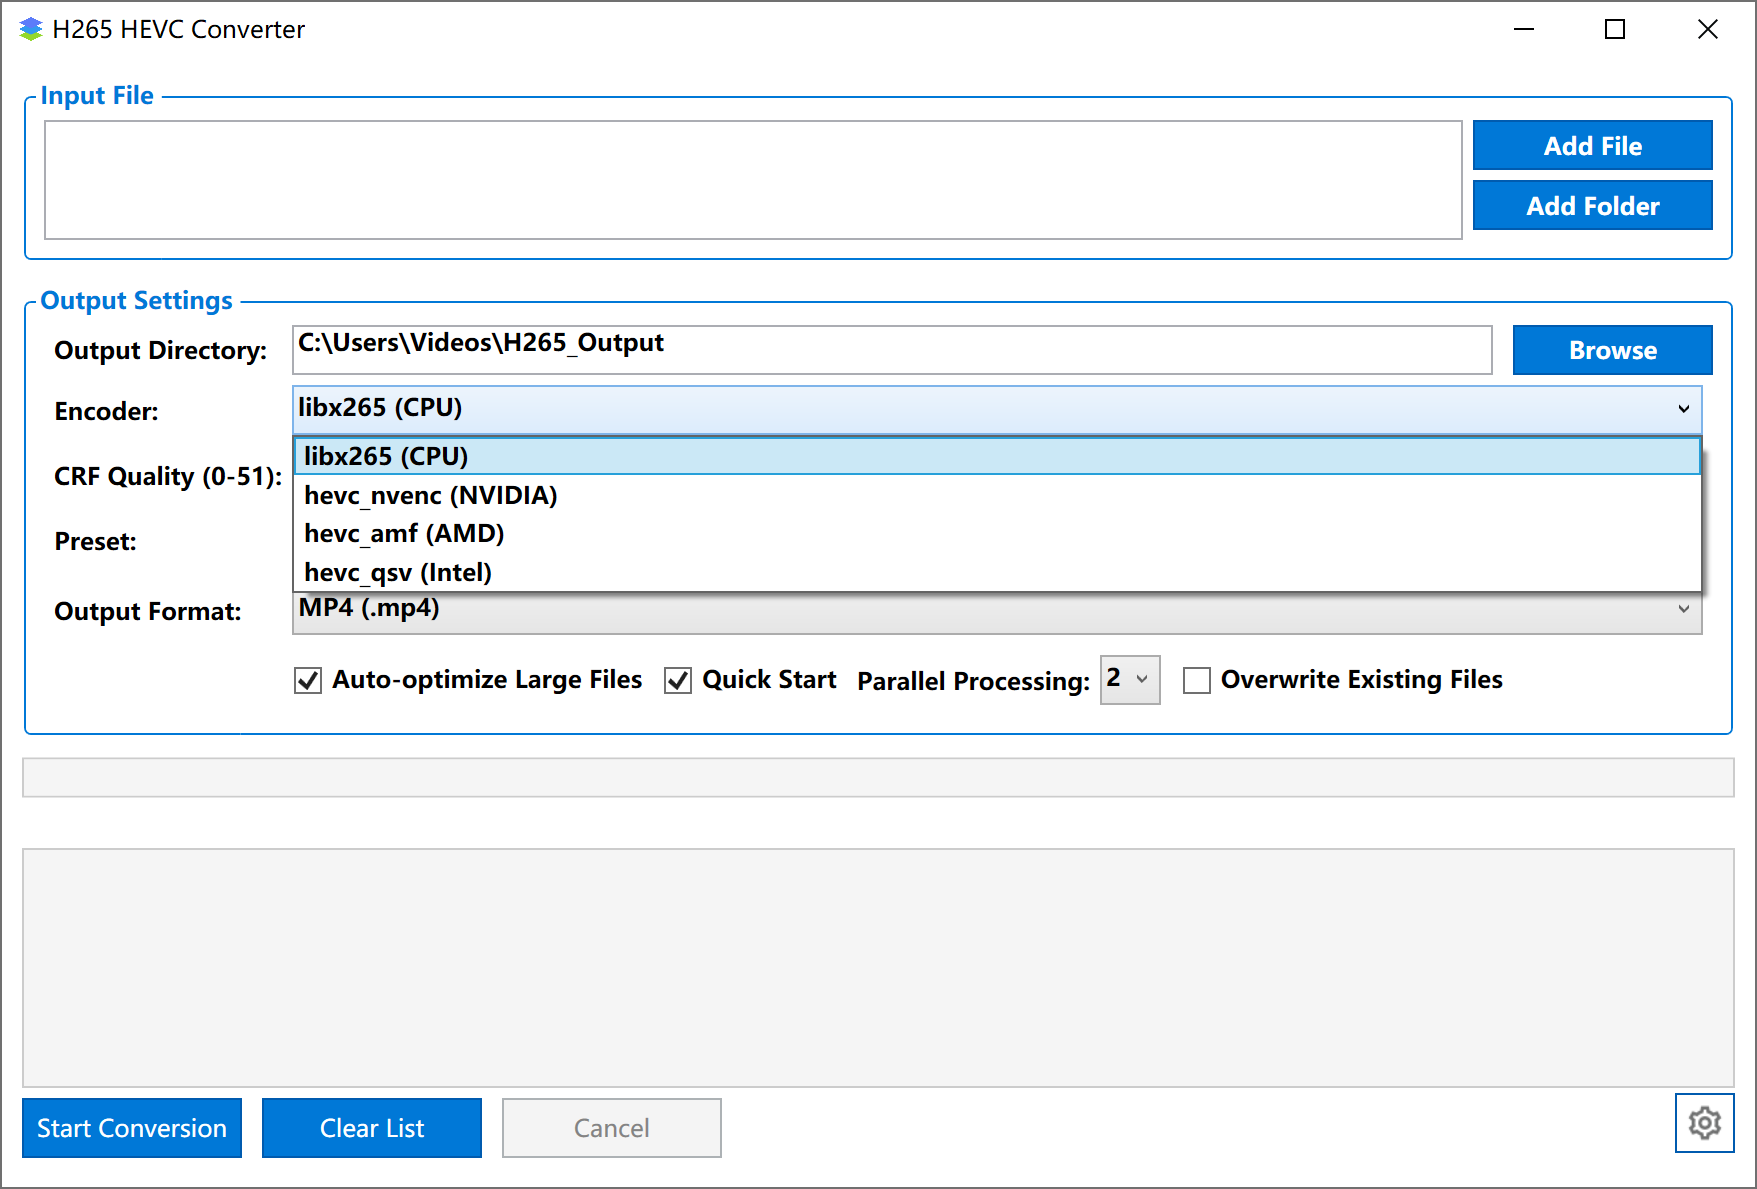This screenshot has height=1189, width=1757.
Task: Minimize the converter window
Action: click(x=1523, y=30)
